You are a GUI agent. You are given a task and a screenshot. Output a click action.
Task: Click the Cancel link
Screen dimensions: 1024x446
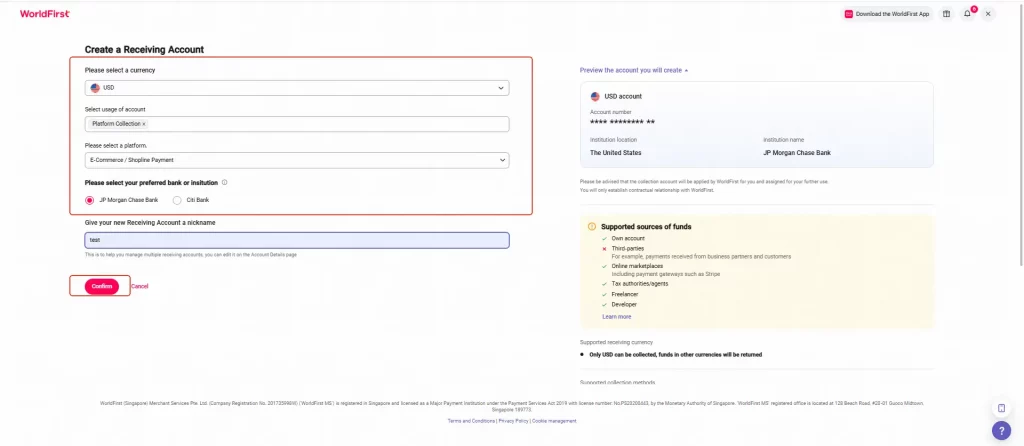[x=140, y=286]
